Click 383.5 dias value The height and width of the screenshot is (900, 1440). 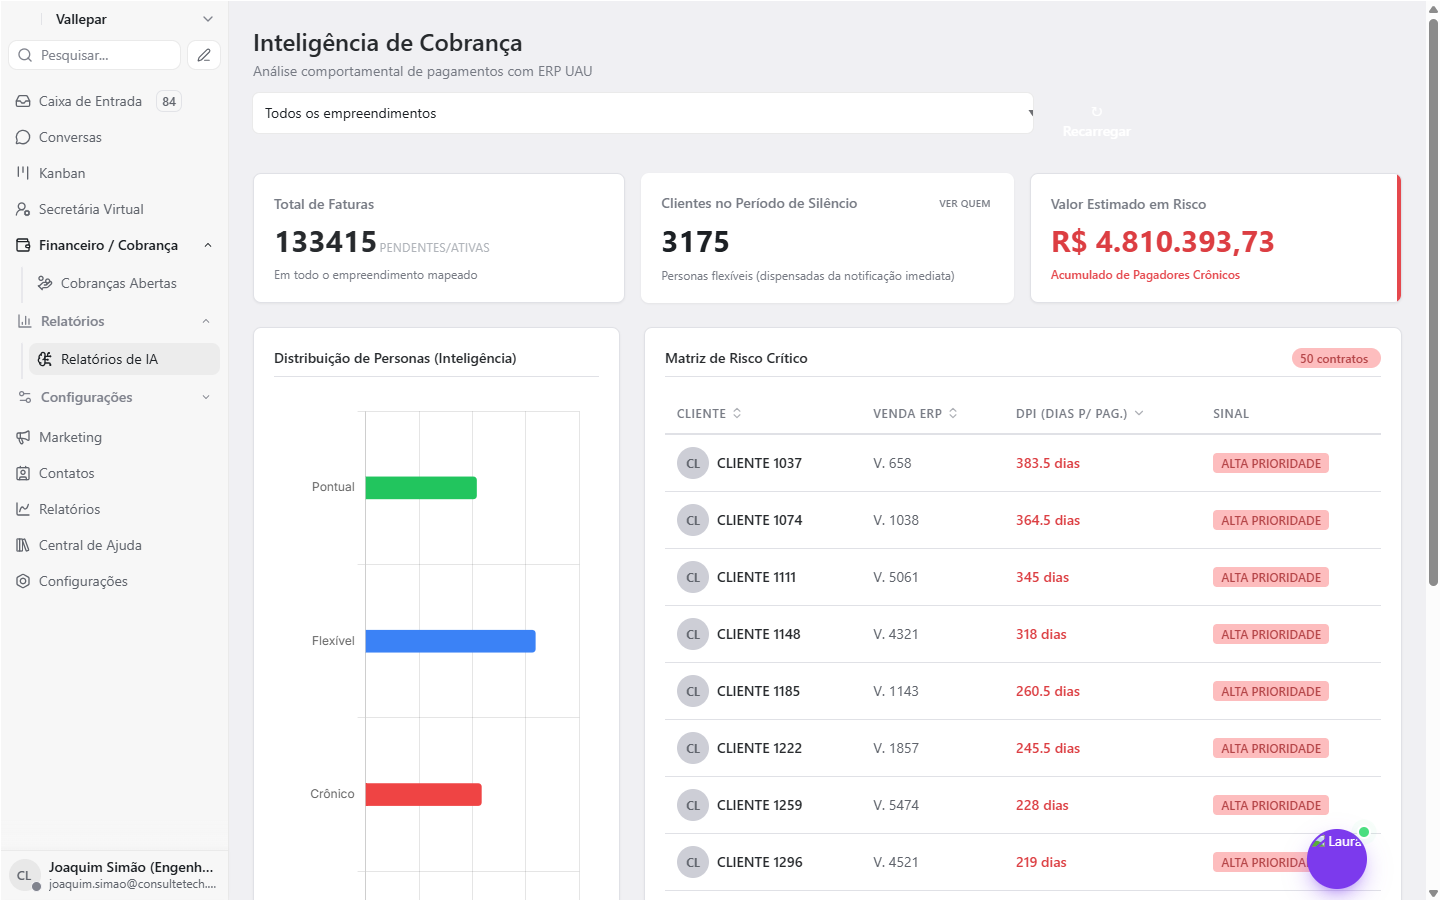pos(1048,463)
